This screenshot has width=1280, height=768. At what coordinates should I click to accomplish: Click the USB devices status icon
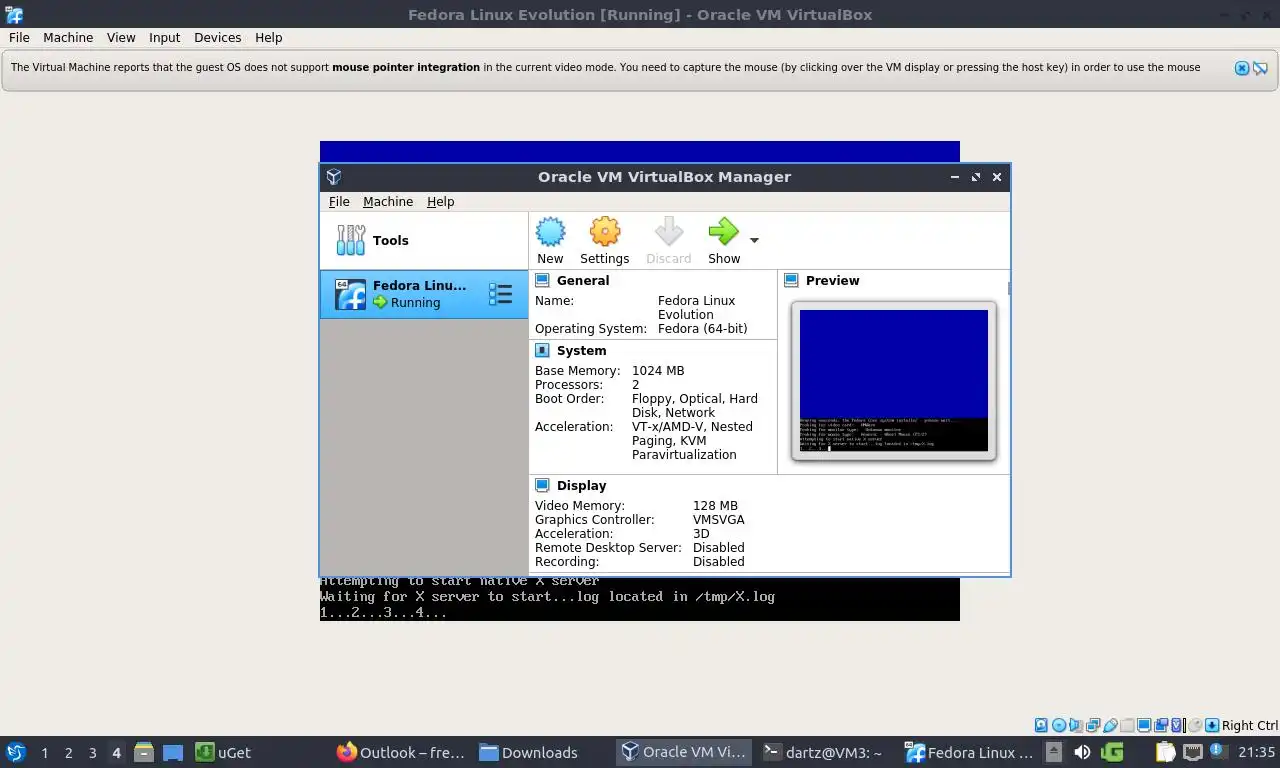(x=1110, y=725)
